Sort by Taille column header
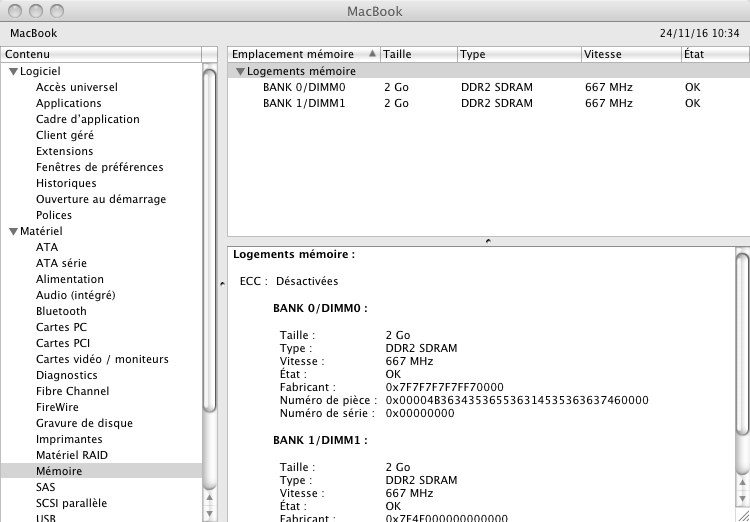 419,54
